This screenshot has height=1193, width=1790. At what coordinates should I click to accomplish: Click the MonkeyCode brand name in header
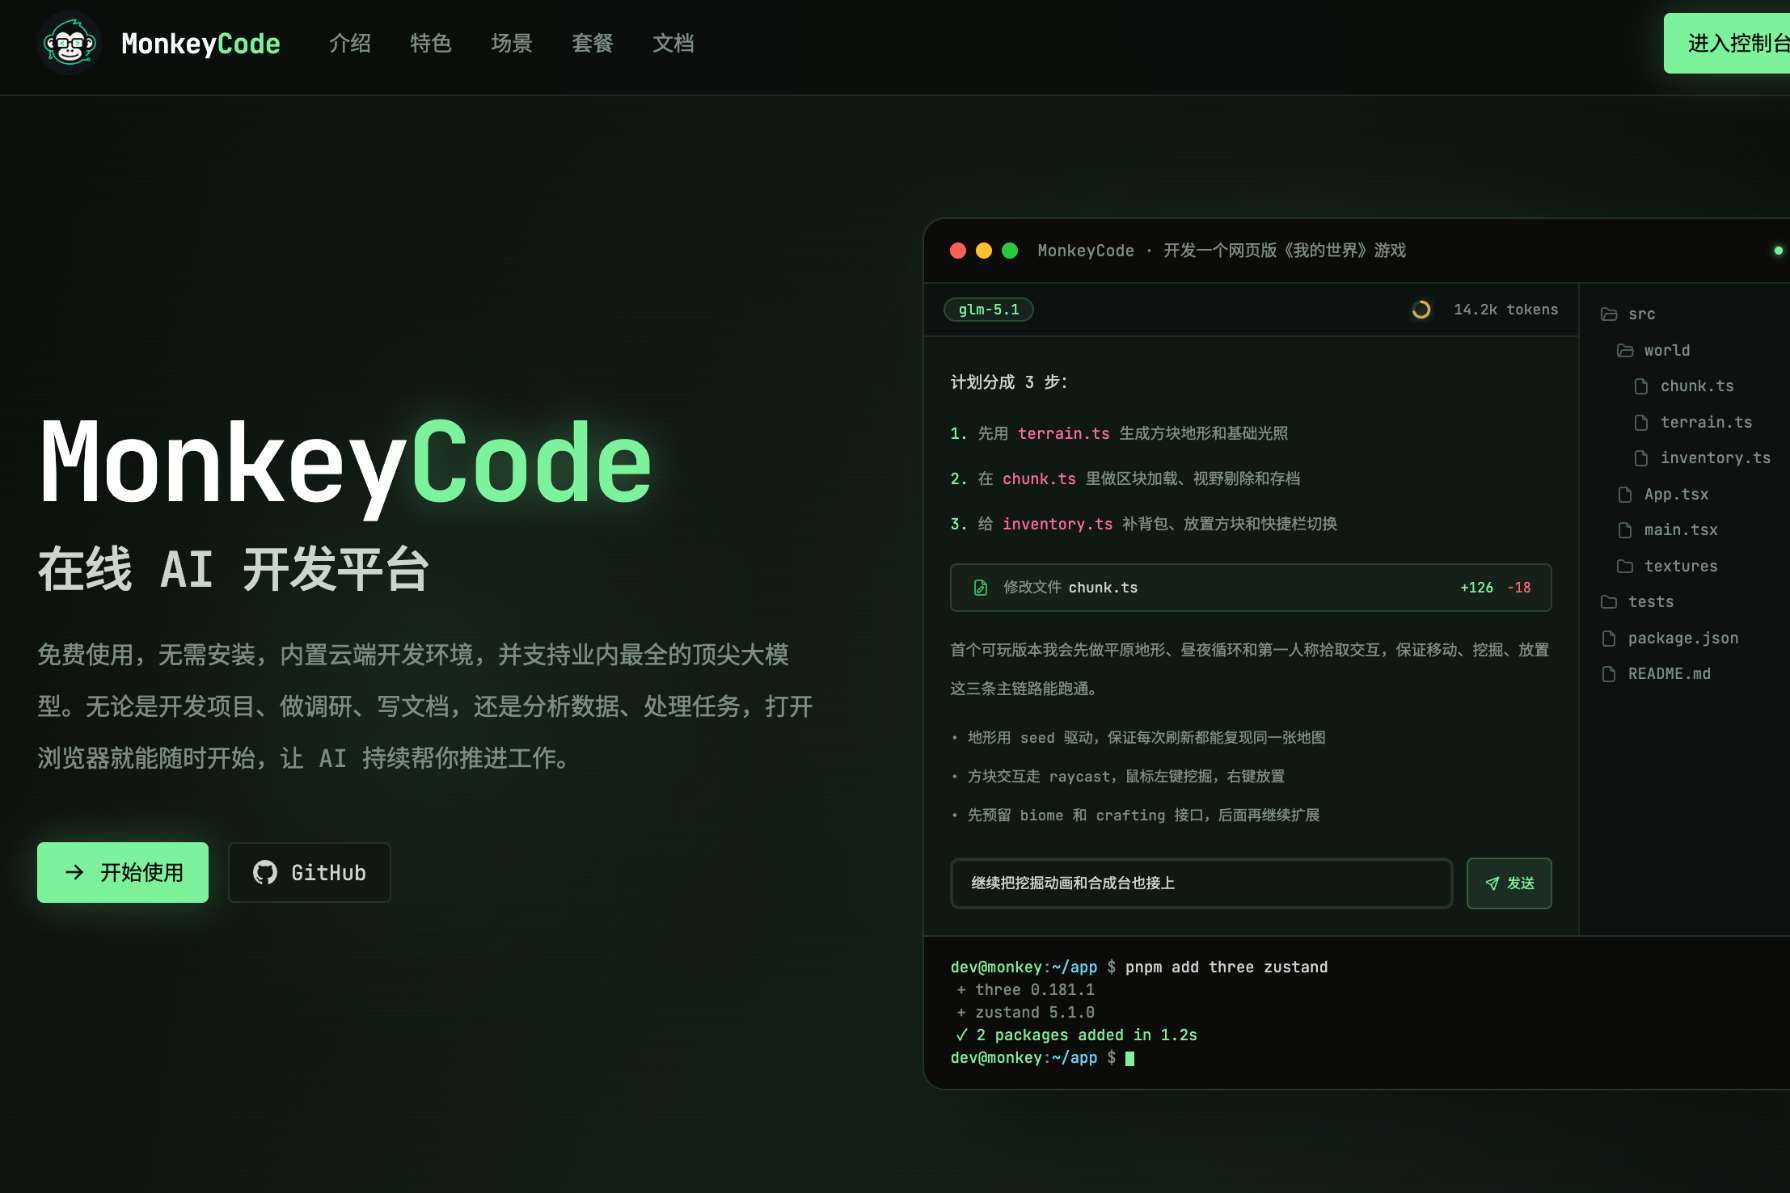click(x=201, y=43)
